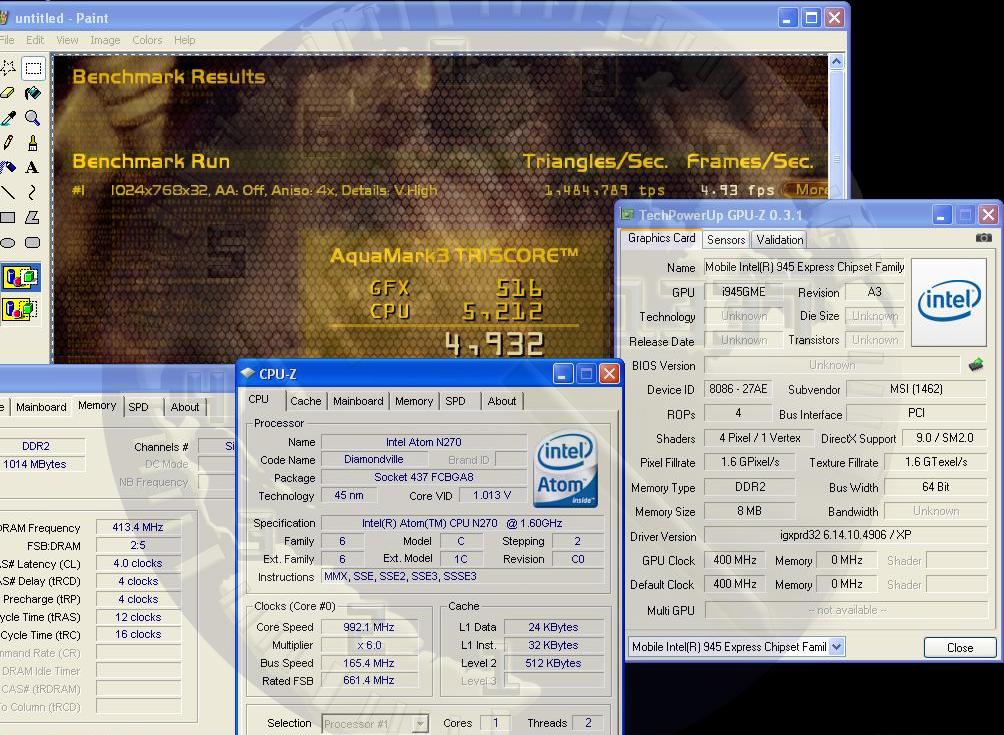1004x735 pixels.
Task: Open the Image menu in Paint
Action: click(x=105, y=40)
